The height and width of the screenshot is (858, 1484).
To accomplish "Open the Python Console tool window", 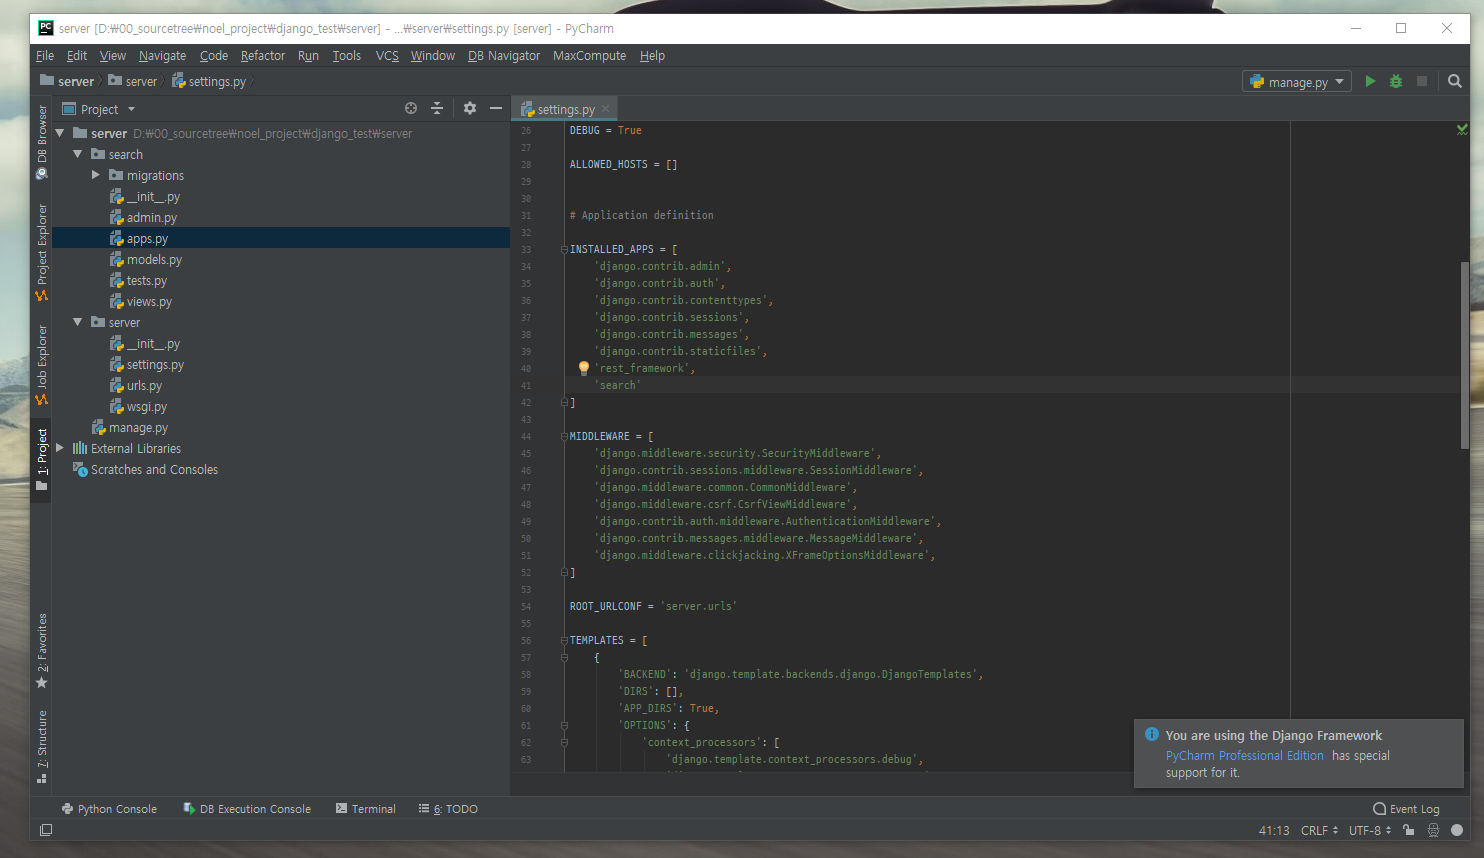I will pos(109,809).
